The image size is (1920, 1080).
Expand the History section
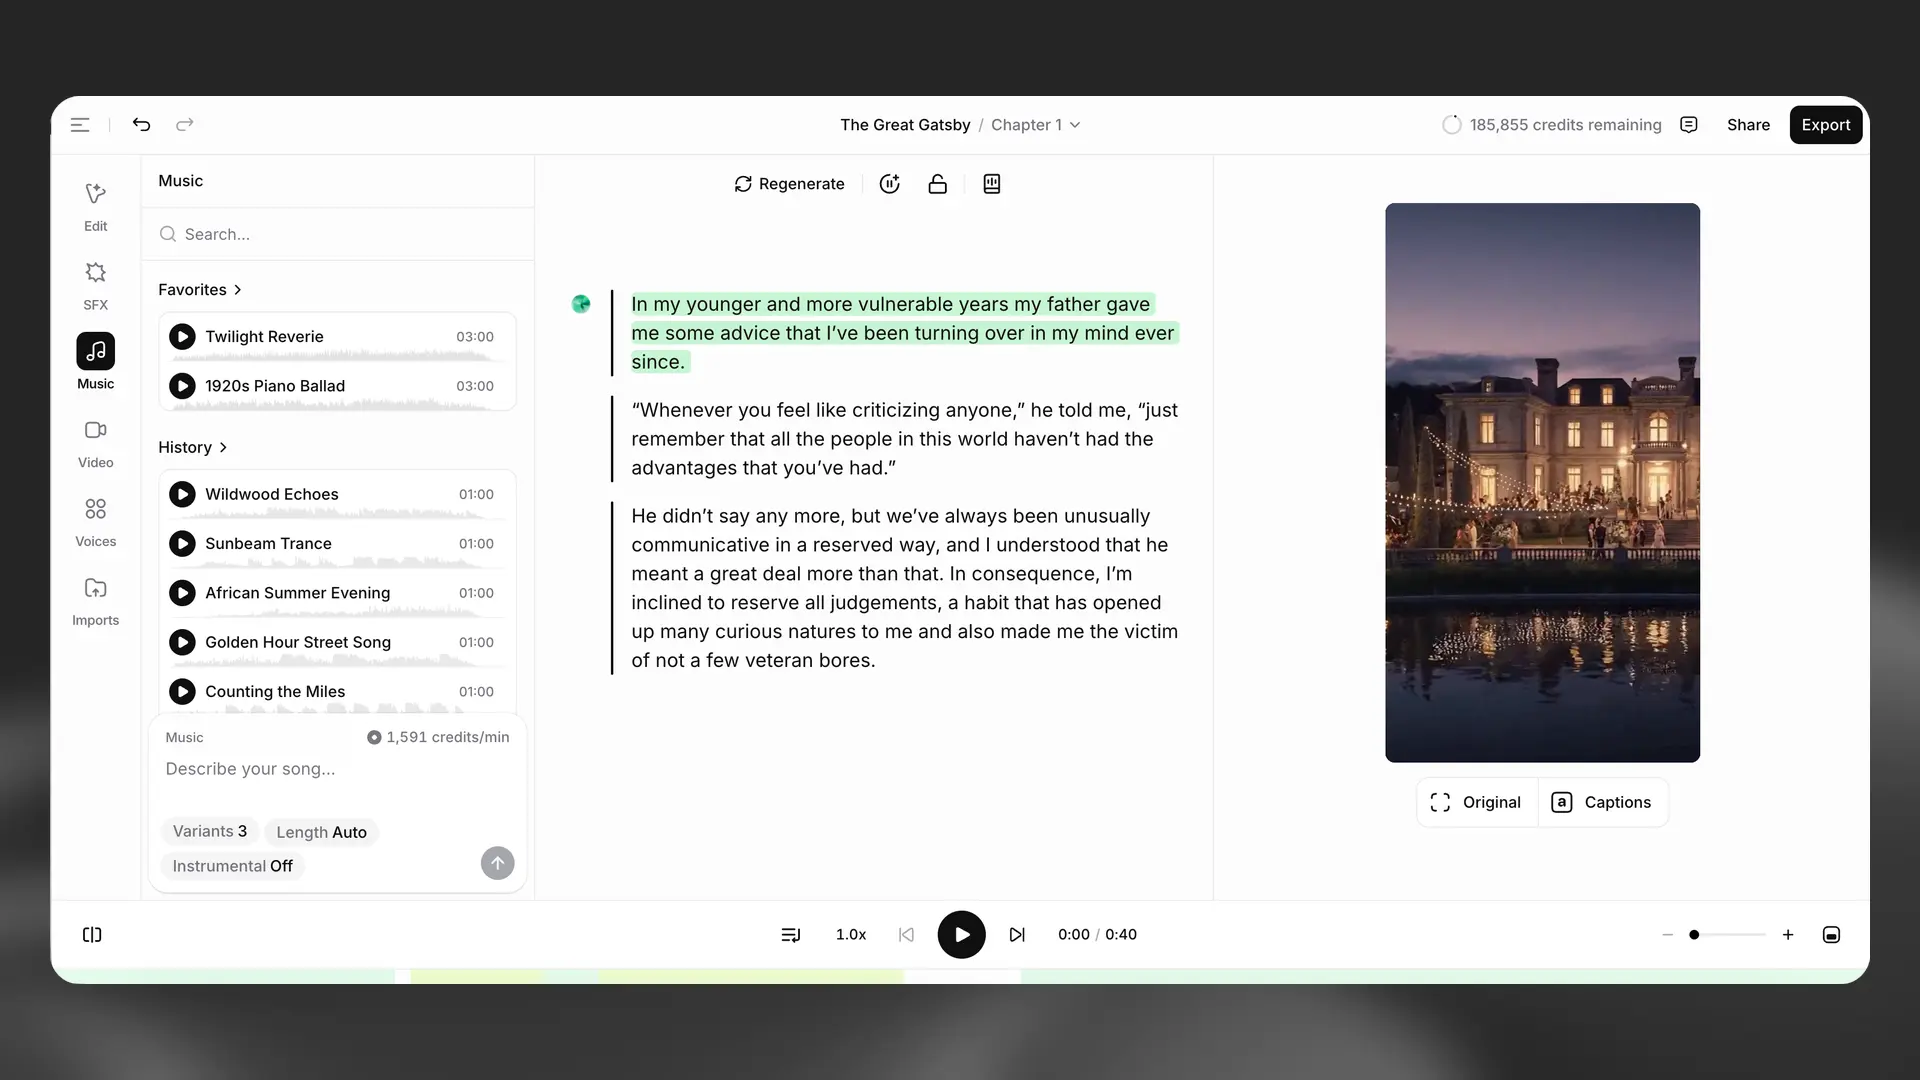coord(193,447)
